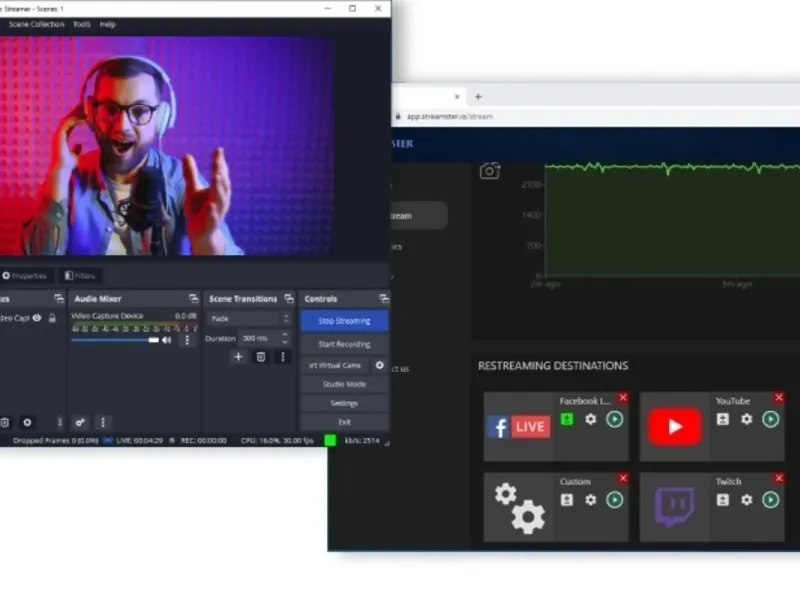Select the Stream item in the Streamster sidebar
800x600 pixels.
click(419, 215)
